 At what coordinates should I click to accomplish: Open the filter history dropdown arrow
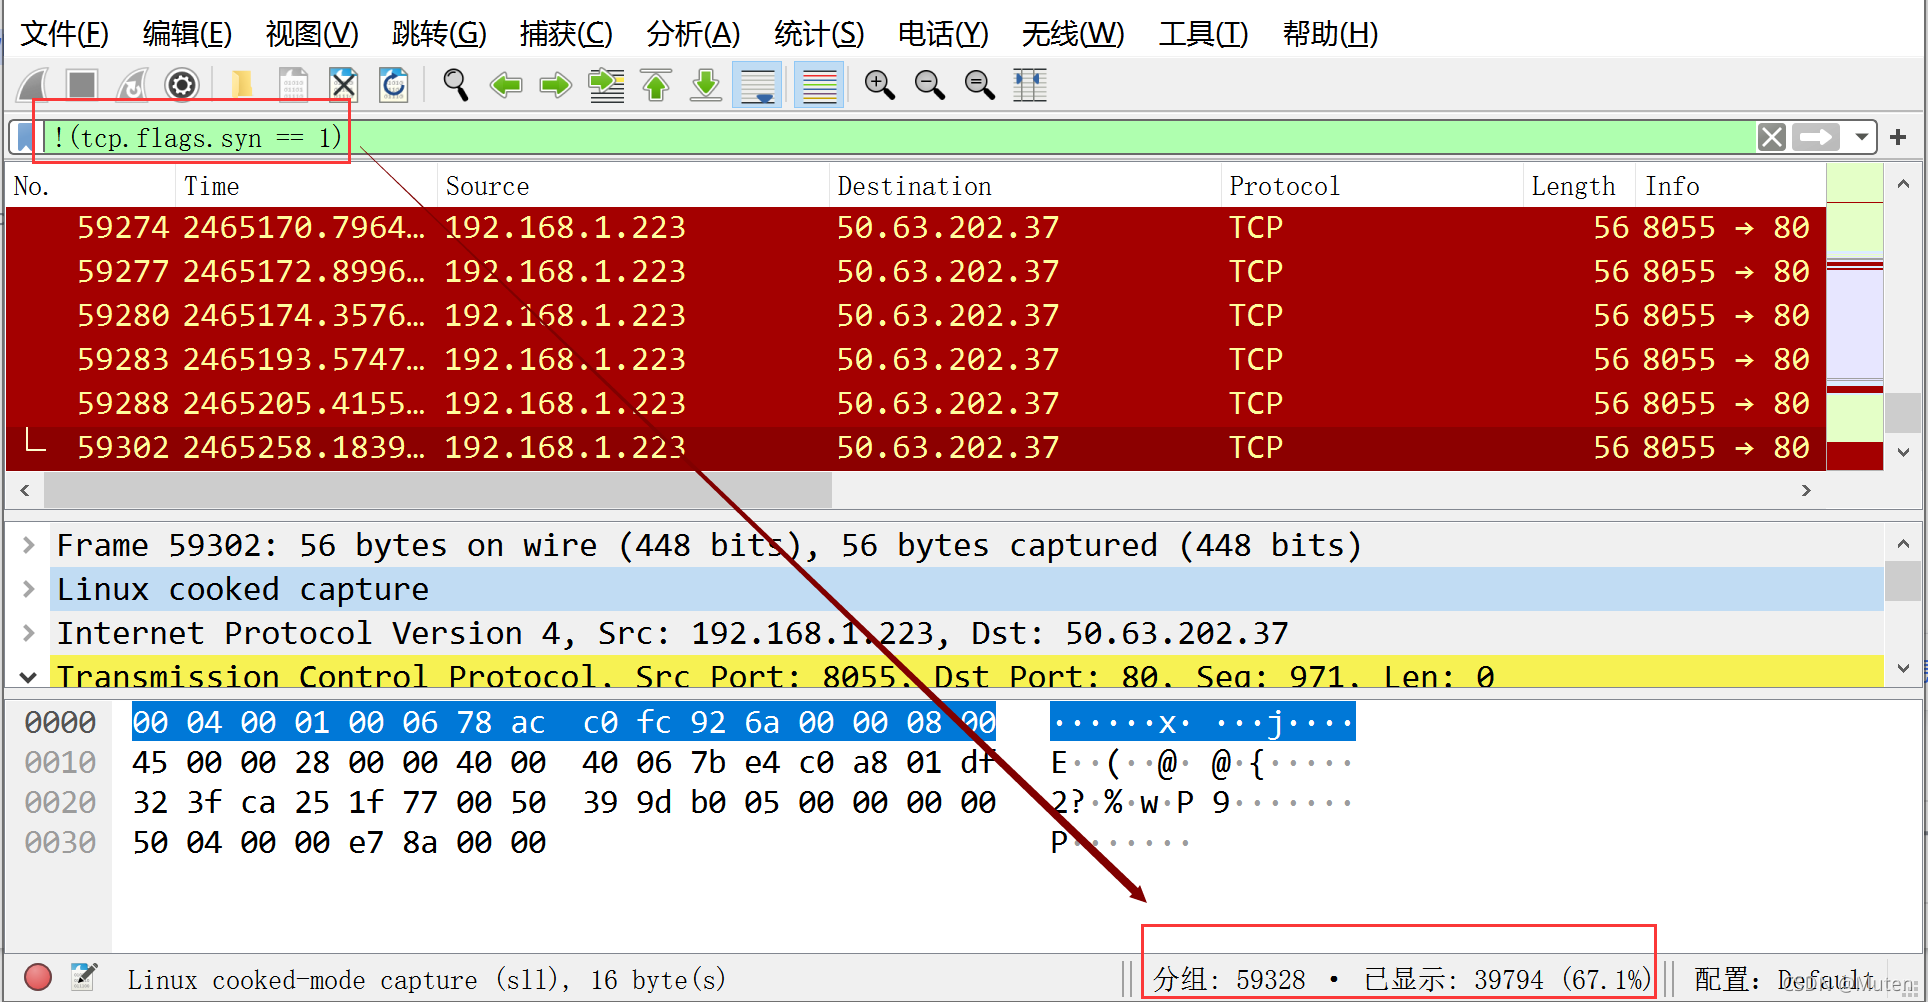pos(1861,137)
